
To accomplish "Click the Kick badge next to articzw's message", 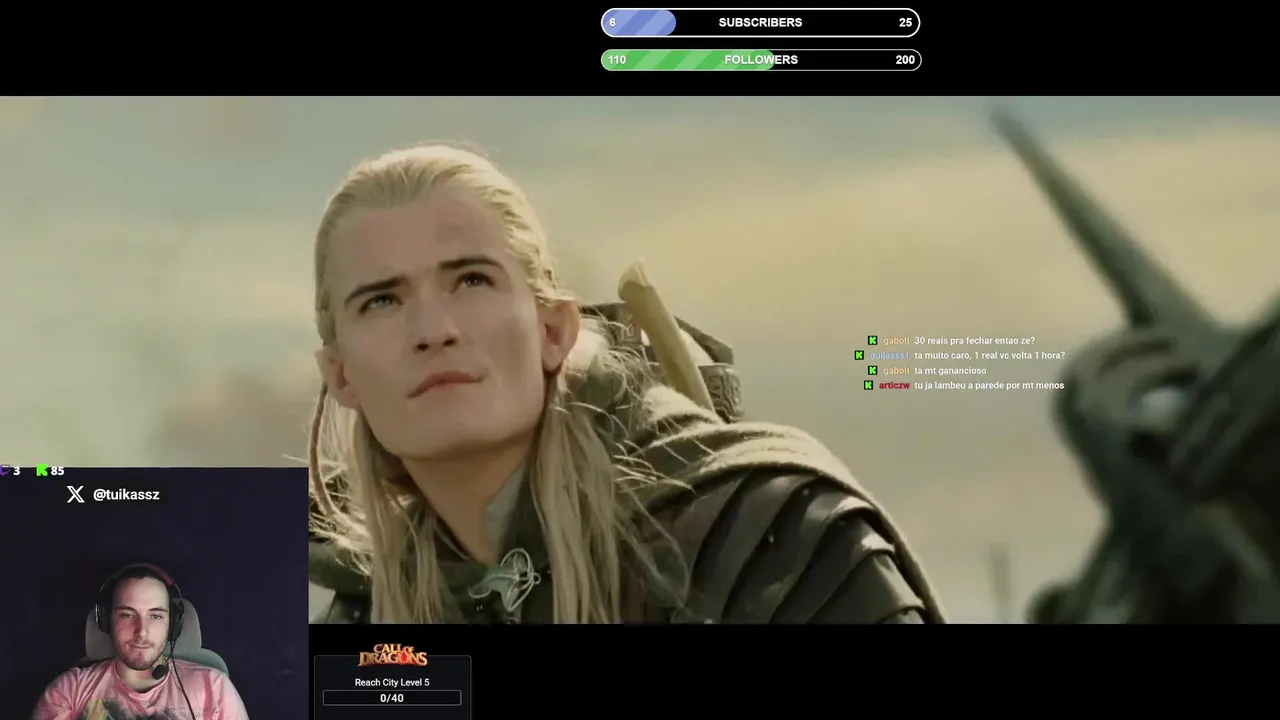I will (868, 385).
